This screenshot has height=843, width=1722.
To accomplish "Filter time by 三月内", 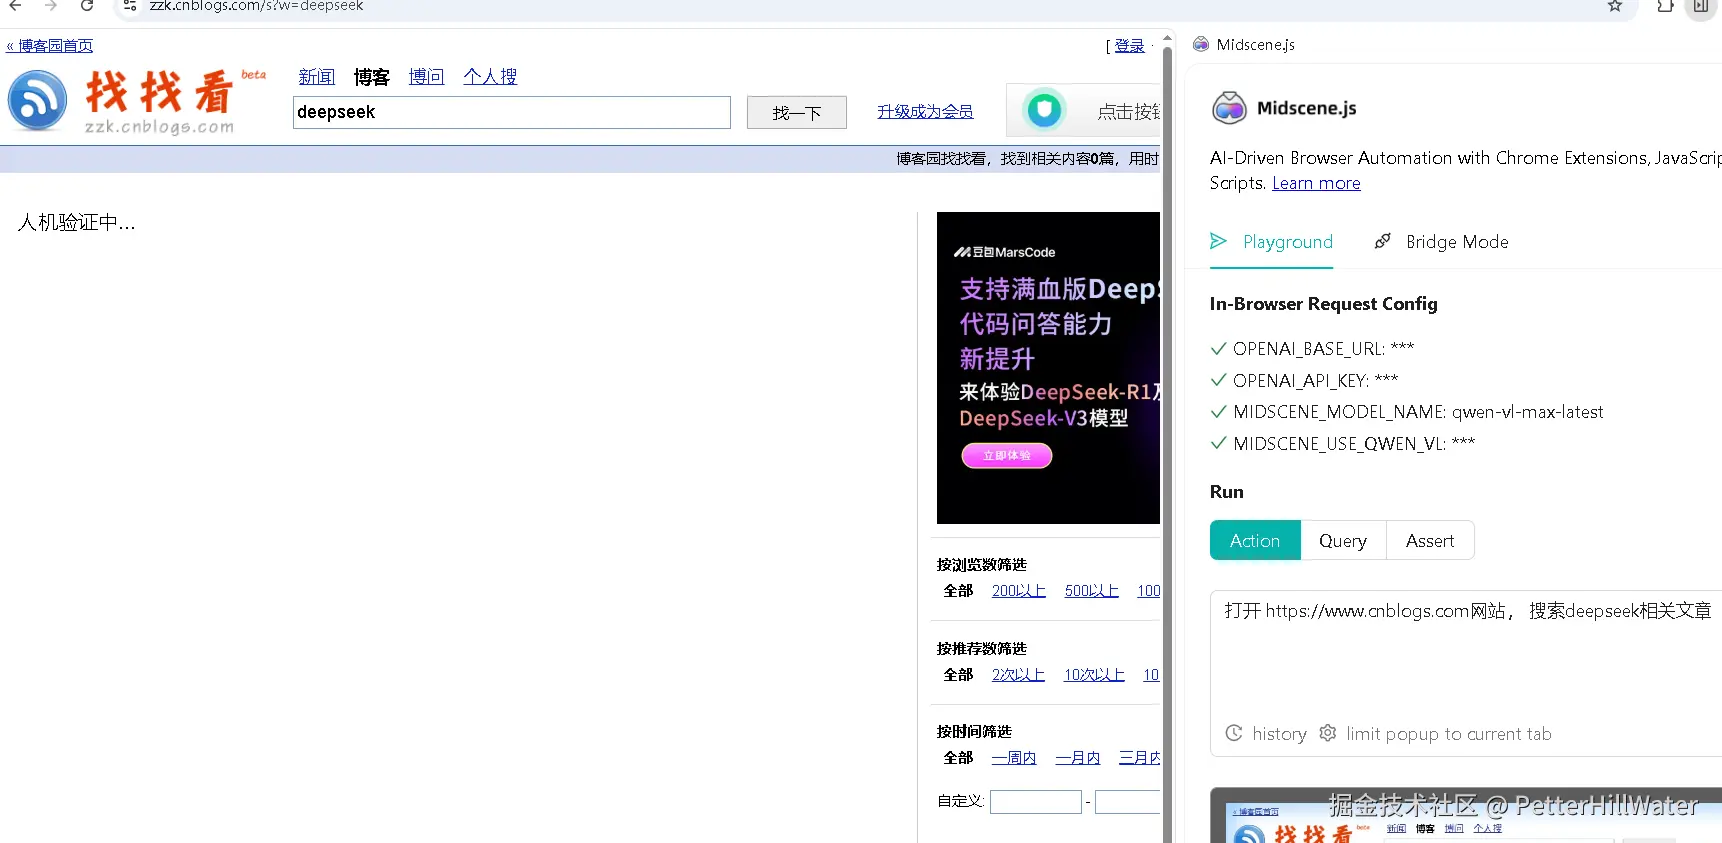I will tap(1139, 758).
